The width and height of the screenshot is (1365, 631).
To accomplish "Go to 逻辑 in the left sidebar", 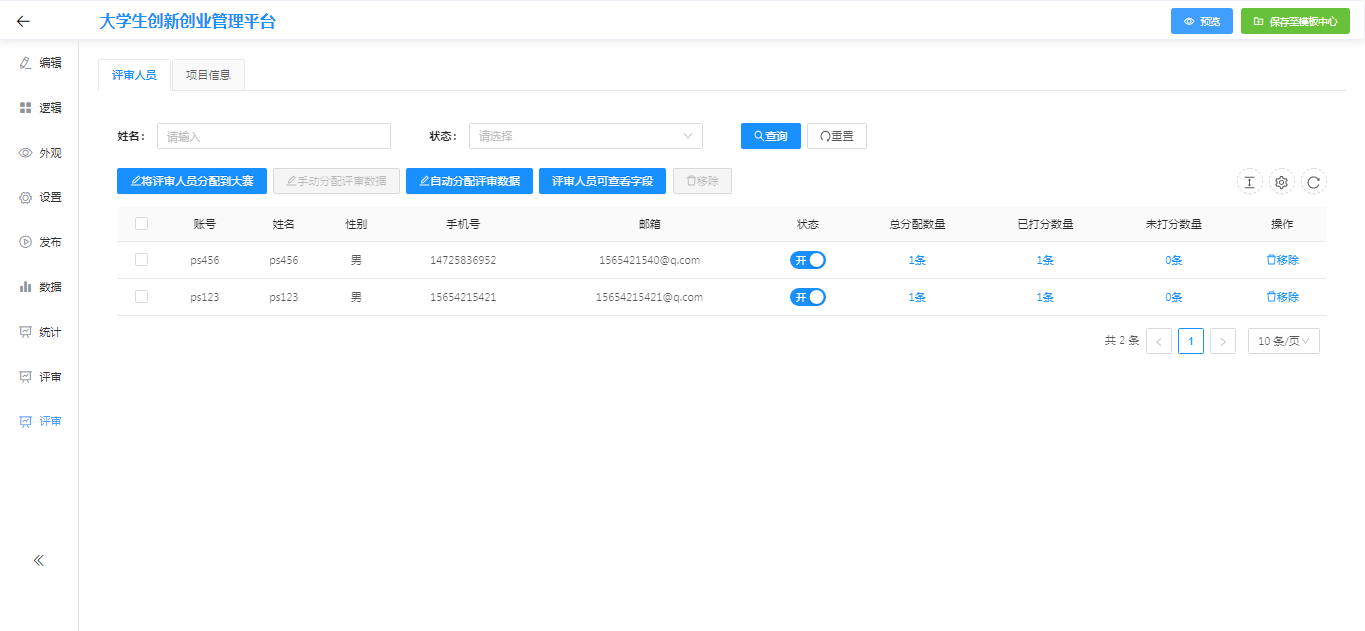I will point(40,108).
